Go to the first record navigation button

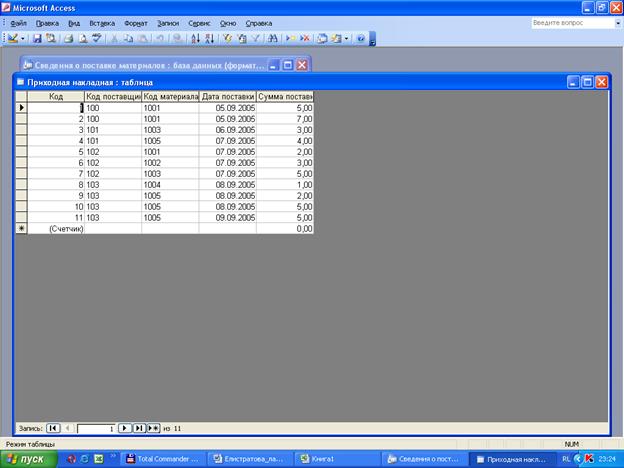coord(53,428)
